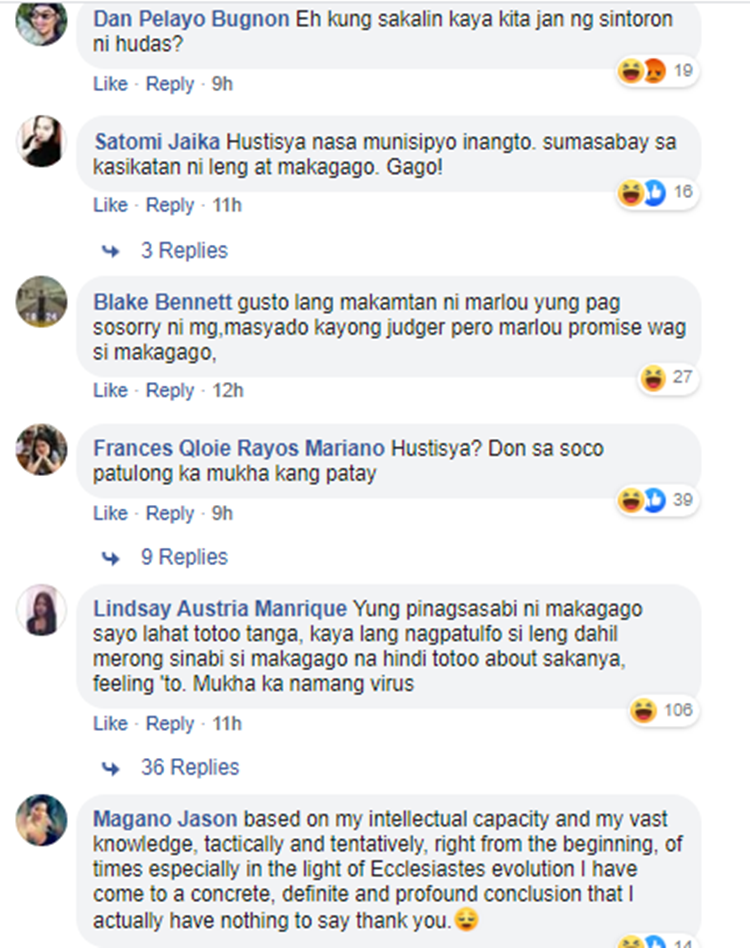Click Satomi Jaika's profile picture
Screen dimensions: 750x948
(41, 141)
